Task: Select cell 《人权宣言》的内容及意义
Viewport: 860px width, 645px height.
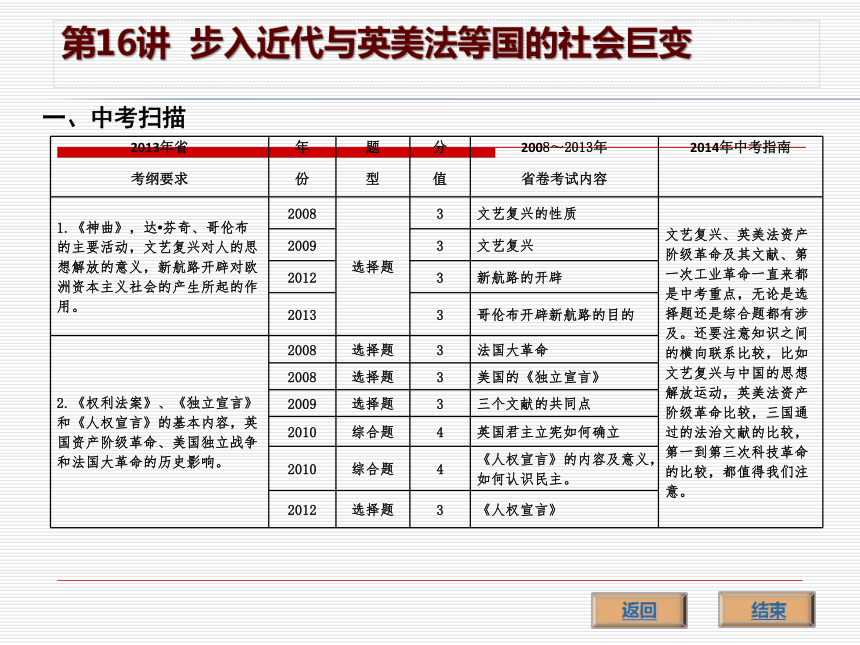Action: pos(564,469)
